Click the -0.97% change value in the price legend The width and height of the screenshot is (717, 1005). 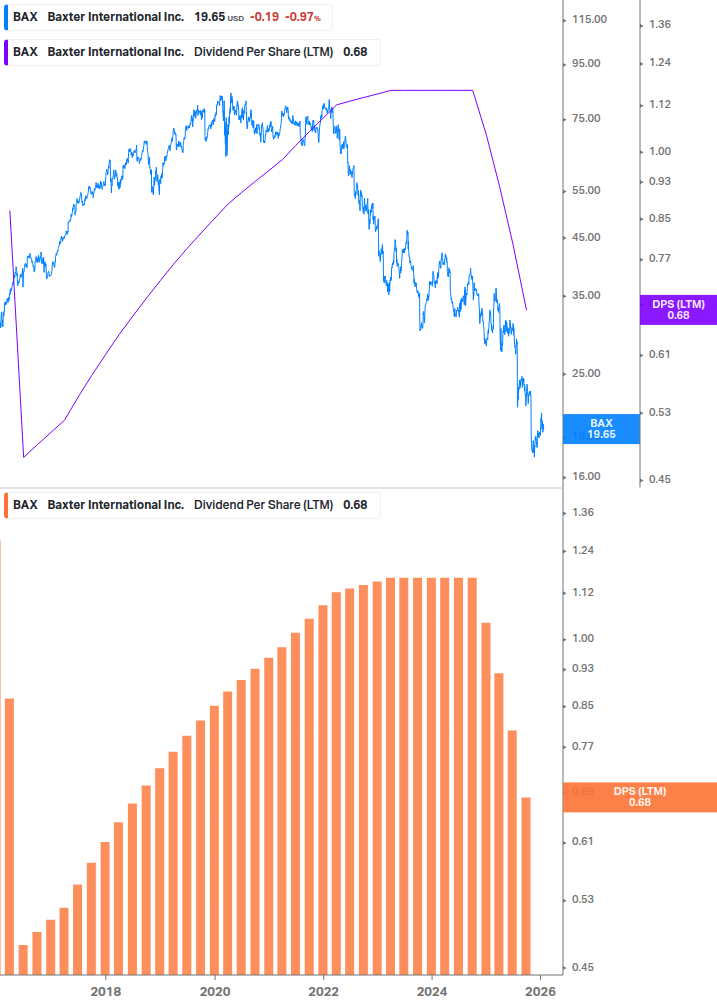(303, 17)
